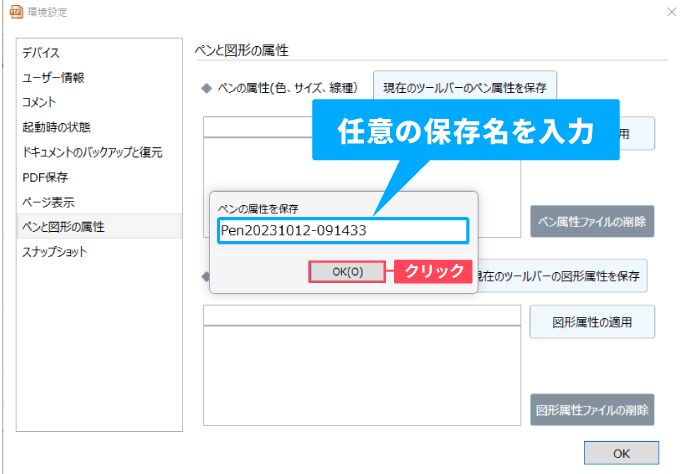Click the pen attribute name input field

[x=342, y=230]
